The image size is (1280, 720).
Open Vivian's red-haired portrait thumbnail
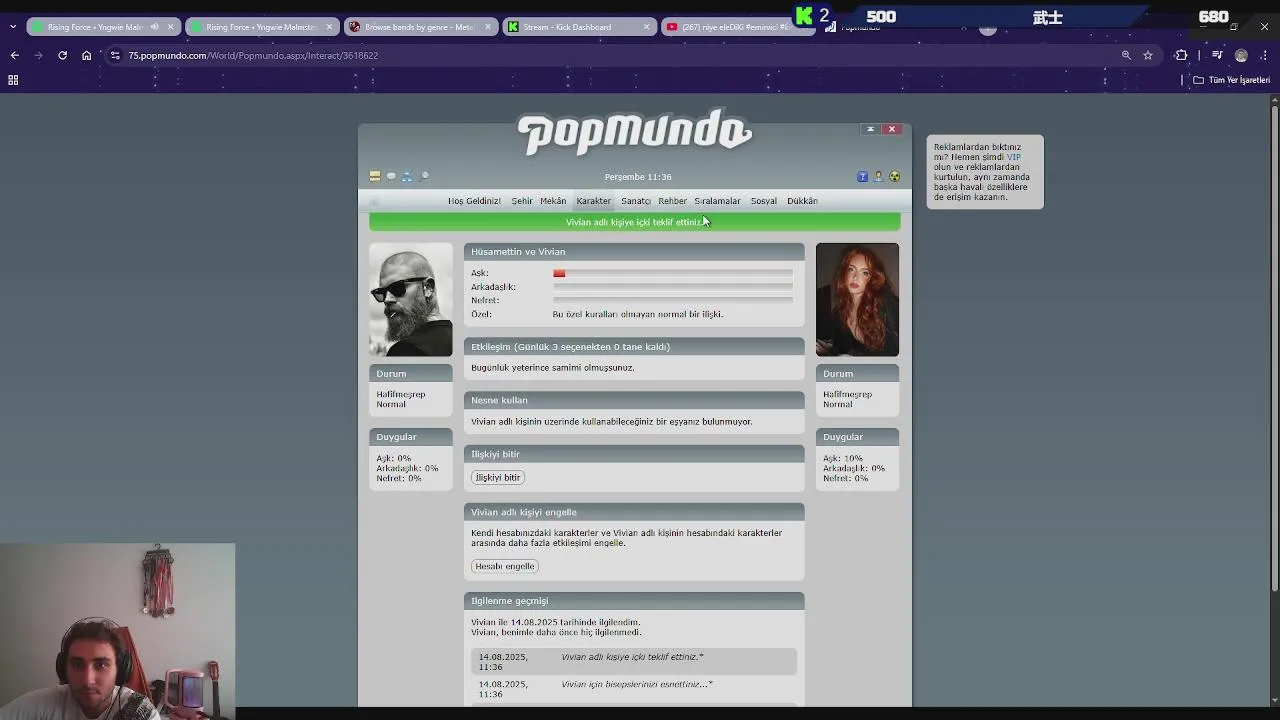click(857, 299)
